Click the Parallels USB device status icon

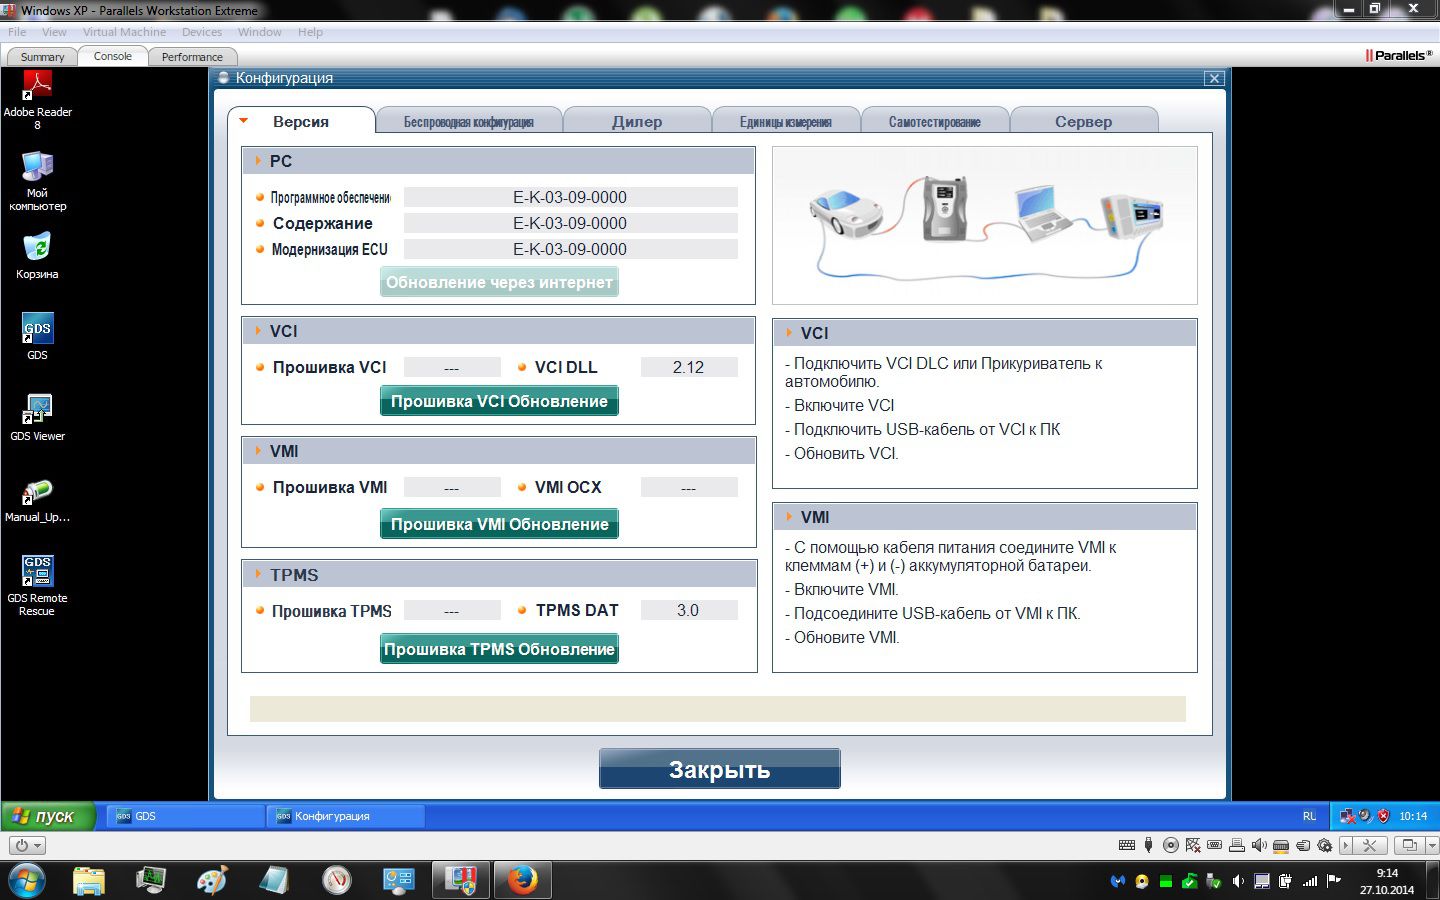click(1148, 845)
